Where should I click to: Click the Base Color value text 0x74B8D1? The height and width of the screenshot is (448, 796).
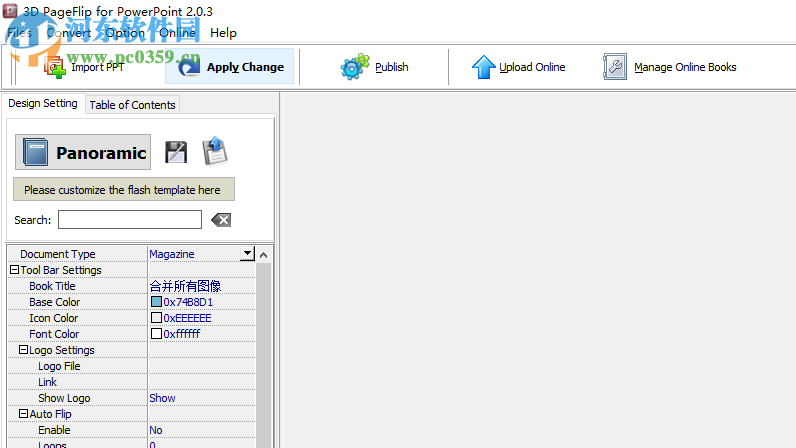coord(188,302)
